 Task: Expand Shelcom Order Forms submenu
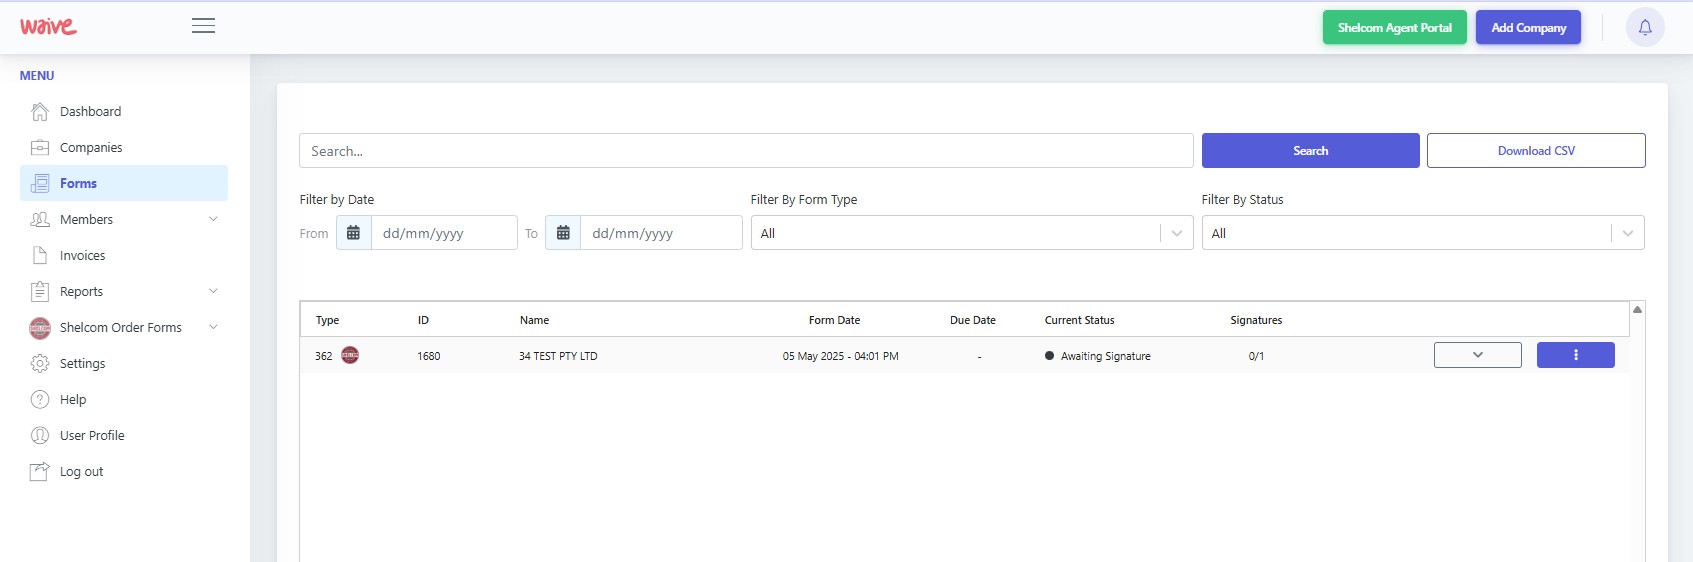coord(213,327)
